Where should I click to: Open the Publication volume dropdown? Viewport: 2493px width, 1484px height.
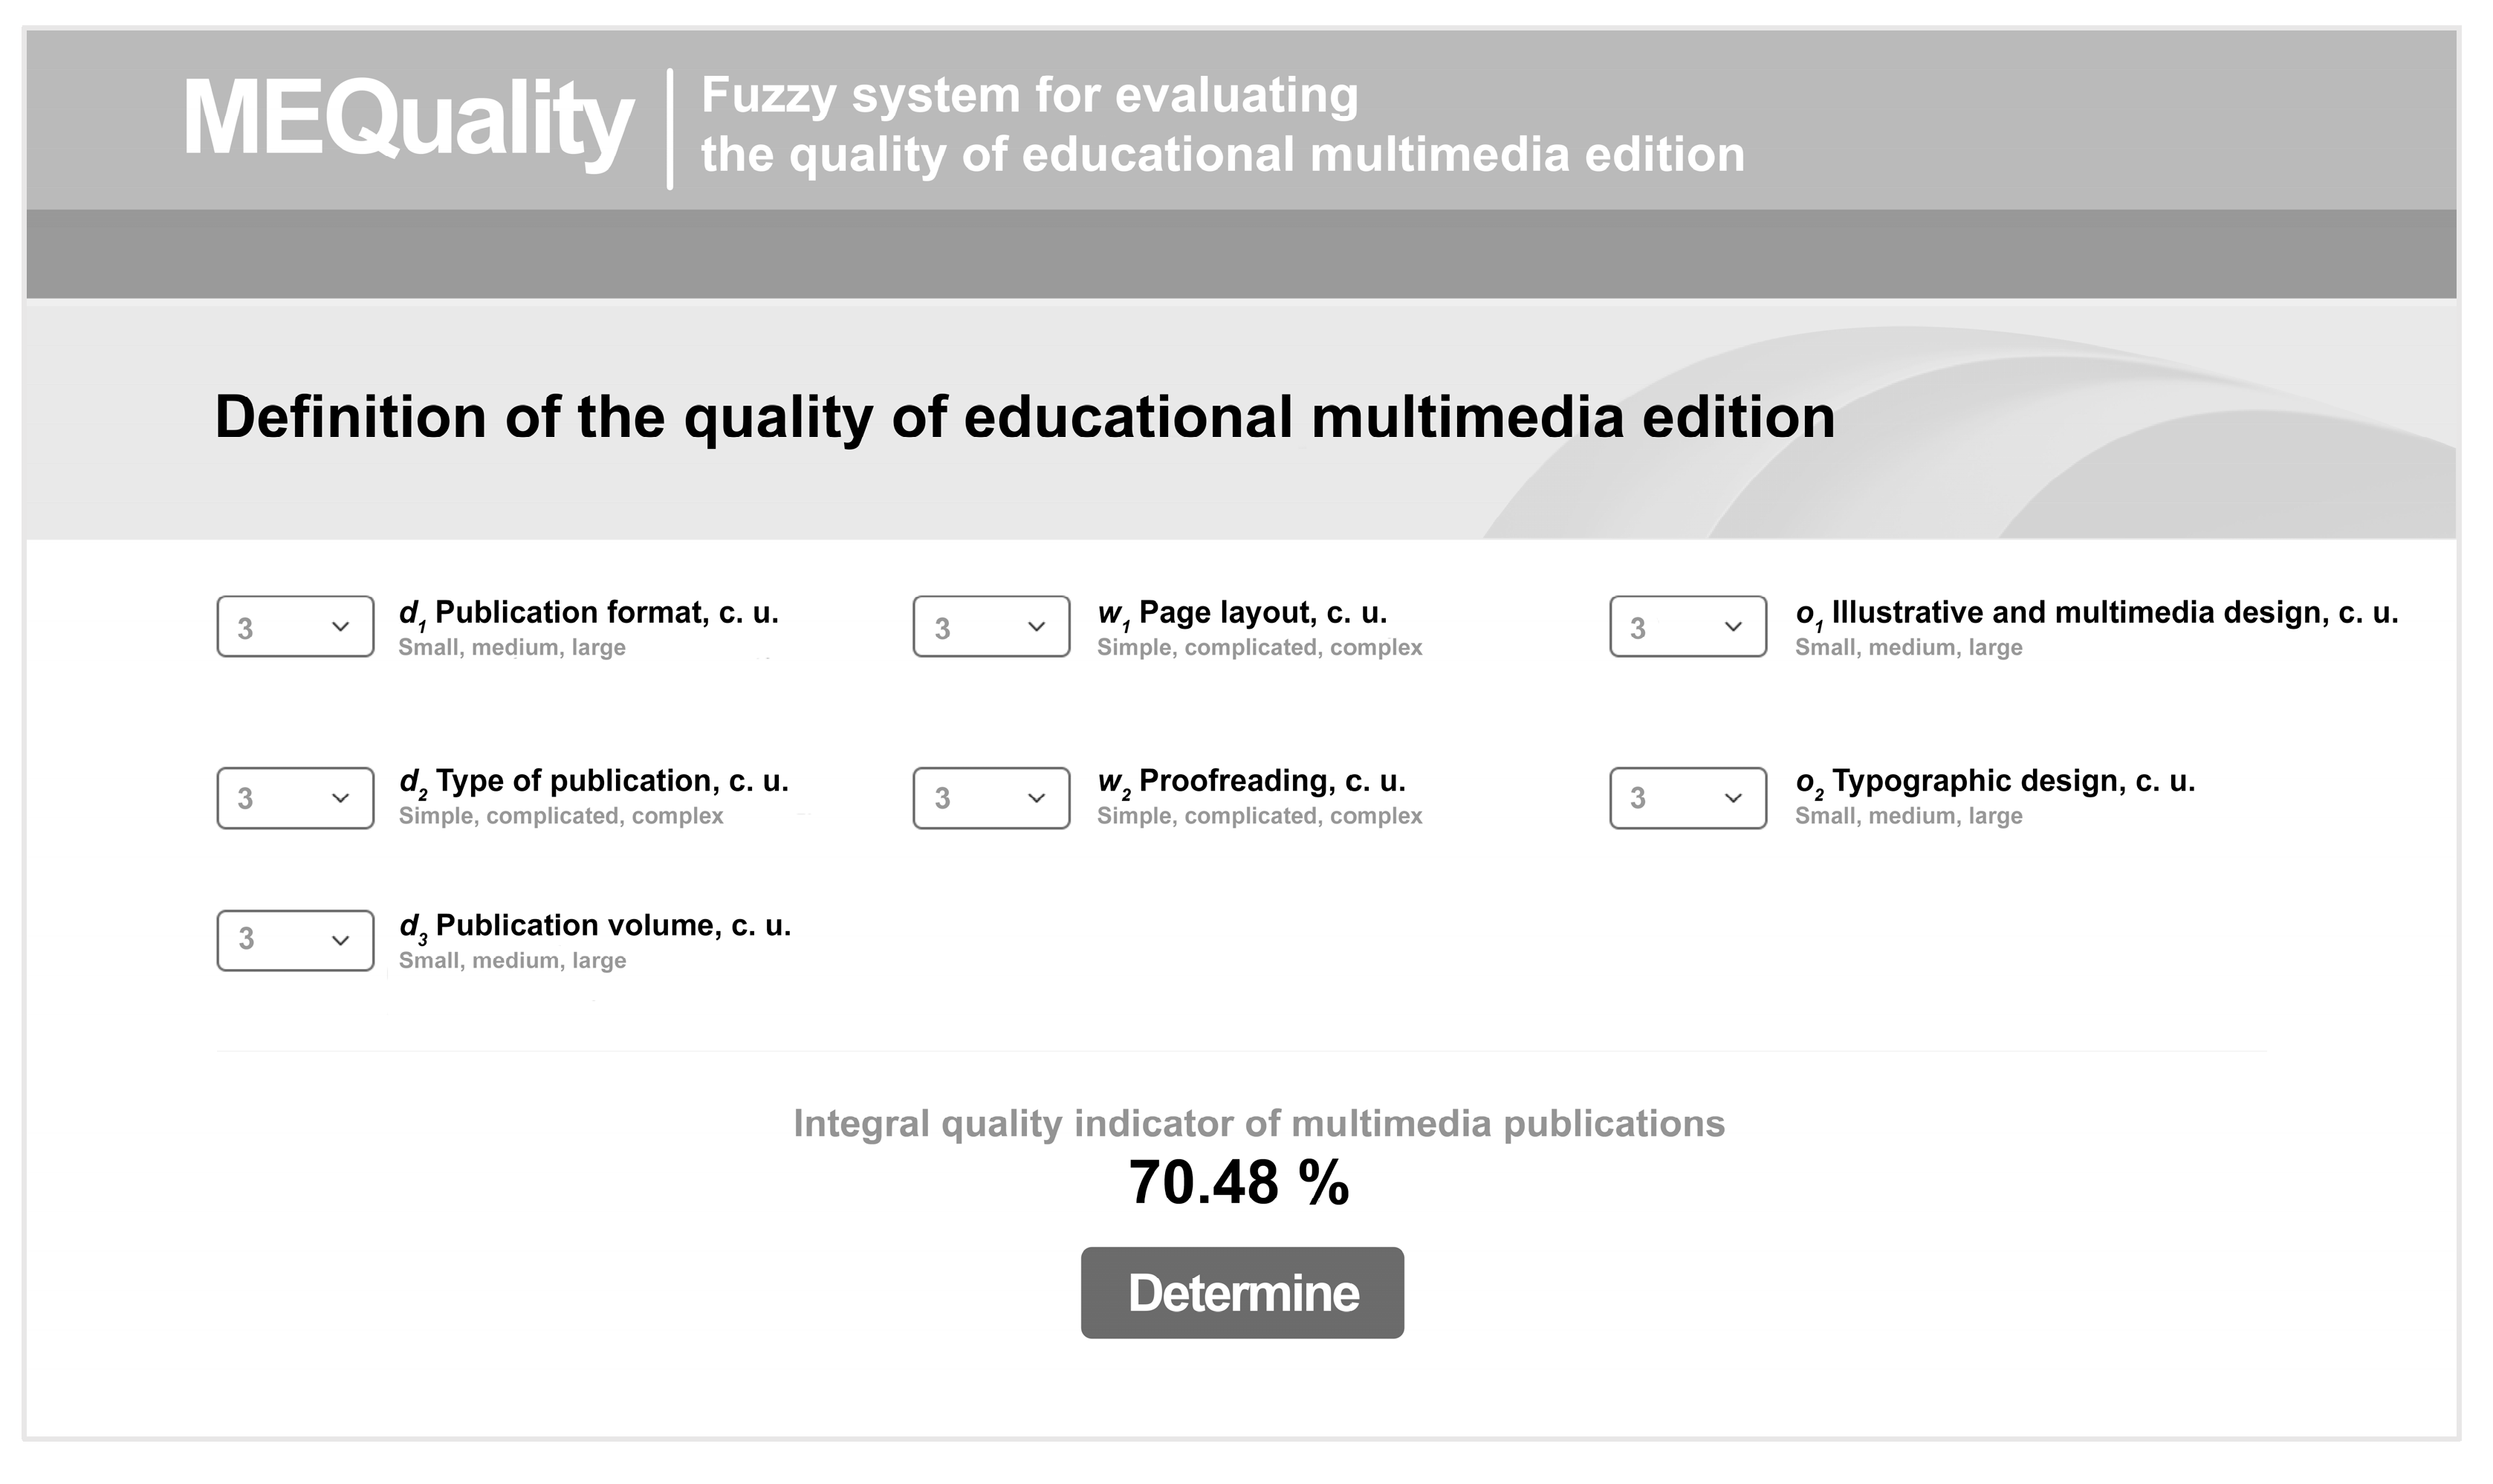(295, 940)
